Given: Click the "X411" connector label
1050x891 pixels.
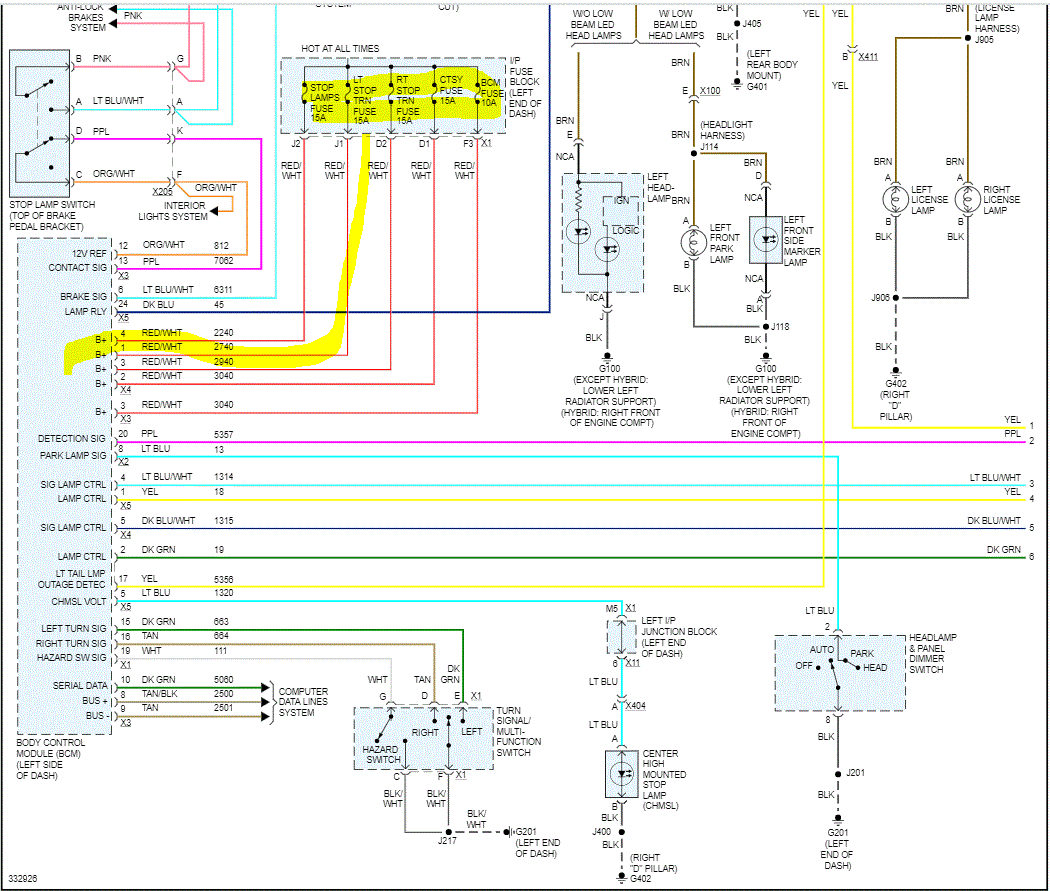Looking at the screenshot, I should [868, 57].
